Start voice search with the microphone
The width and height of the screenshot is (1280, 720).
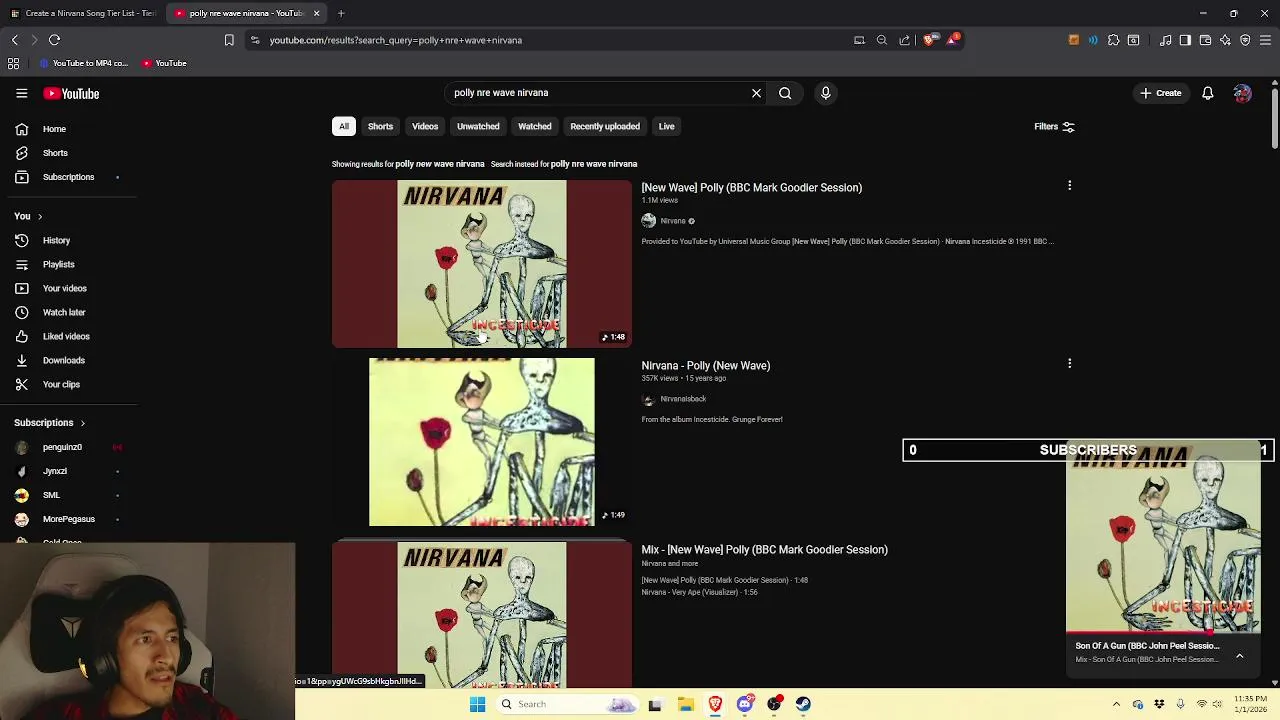click(825, 93)
